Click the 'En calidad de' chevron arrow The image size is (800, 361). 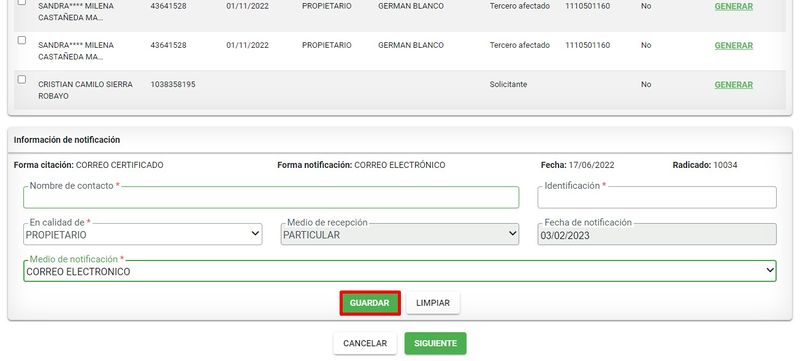pos(255,234)
